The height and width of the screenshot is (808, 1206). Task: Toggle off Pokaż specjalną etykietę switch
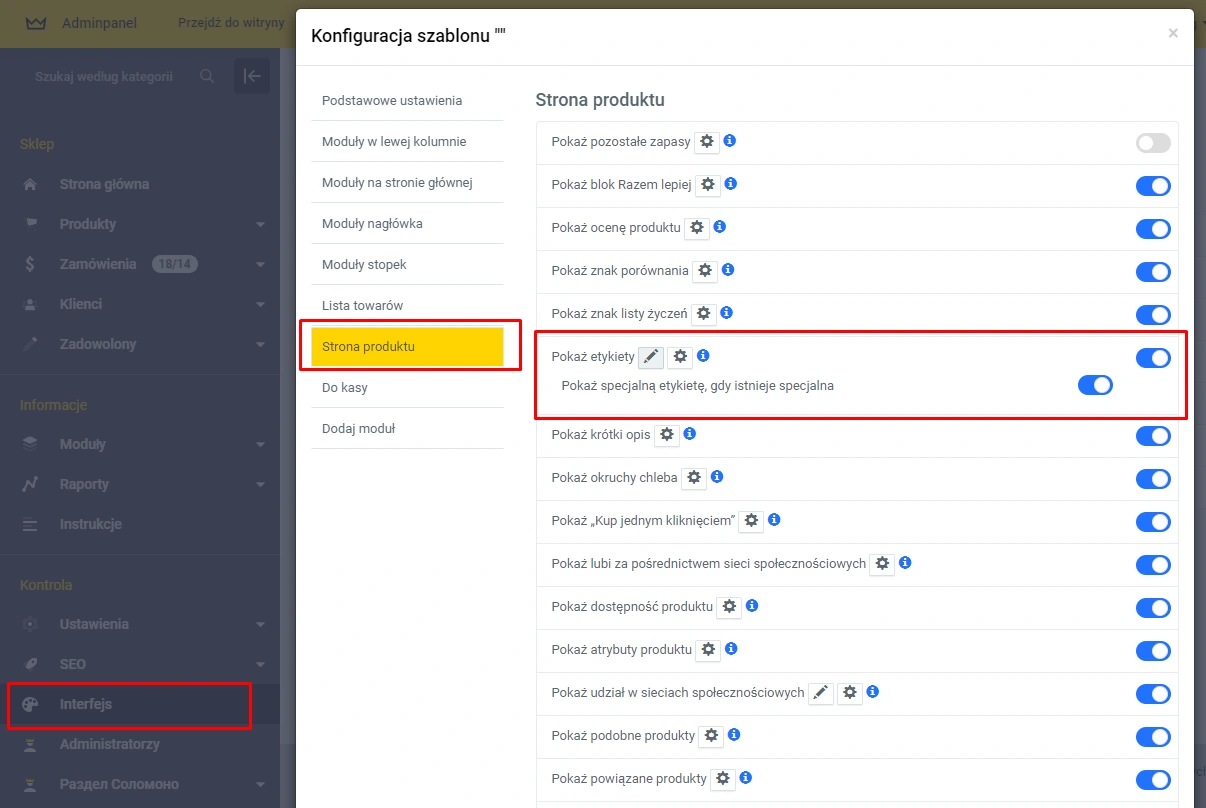click(1094, 385)
